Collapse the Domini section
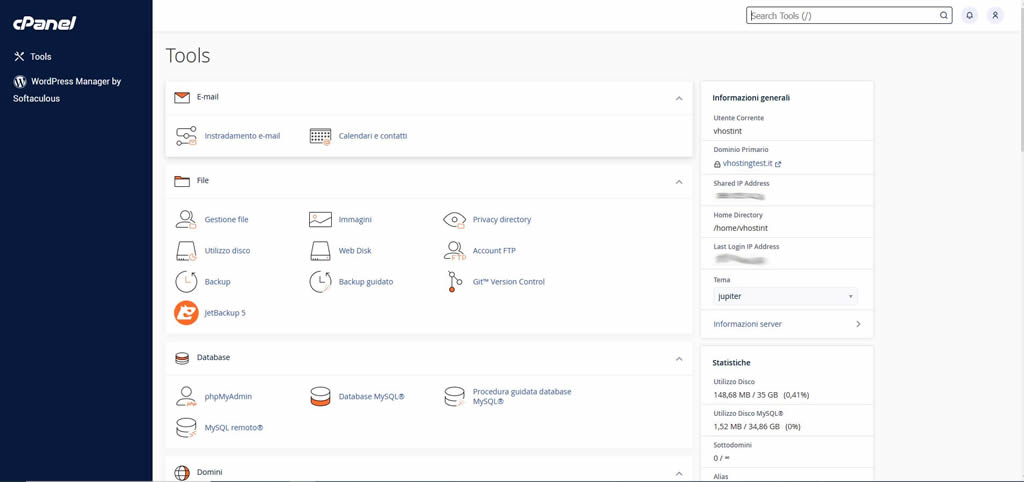The height and width of the screenshot is (482, 1024). pyautogui.click(x=679, y=473)
